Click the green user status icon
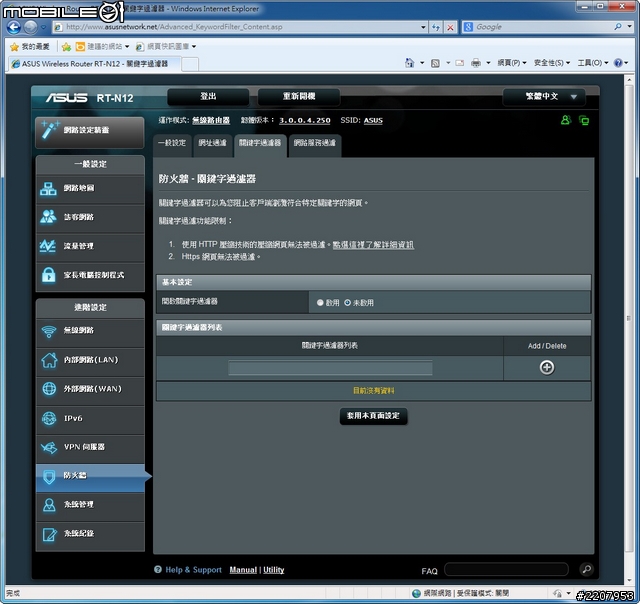 pos(566,120)
